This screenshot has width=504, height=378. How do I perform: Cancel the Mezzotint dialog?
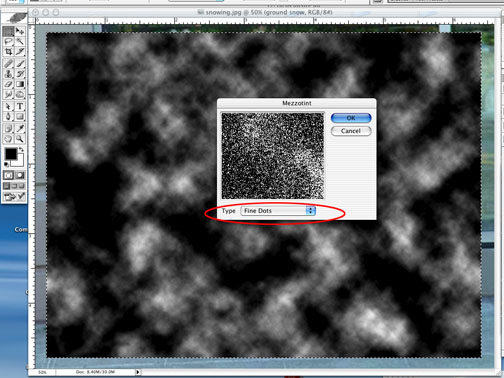tap(351, 131)
